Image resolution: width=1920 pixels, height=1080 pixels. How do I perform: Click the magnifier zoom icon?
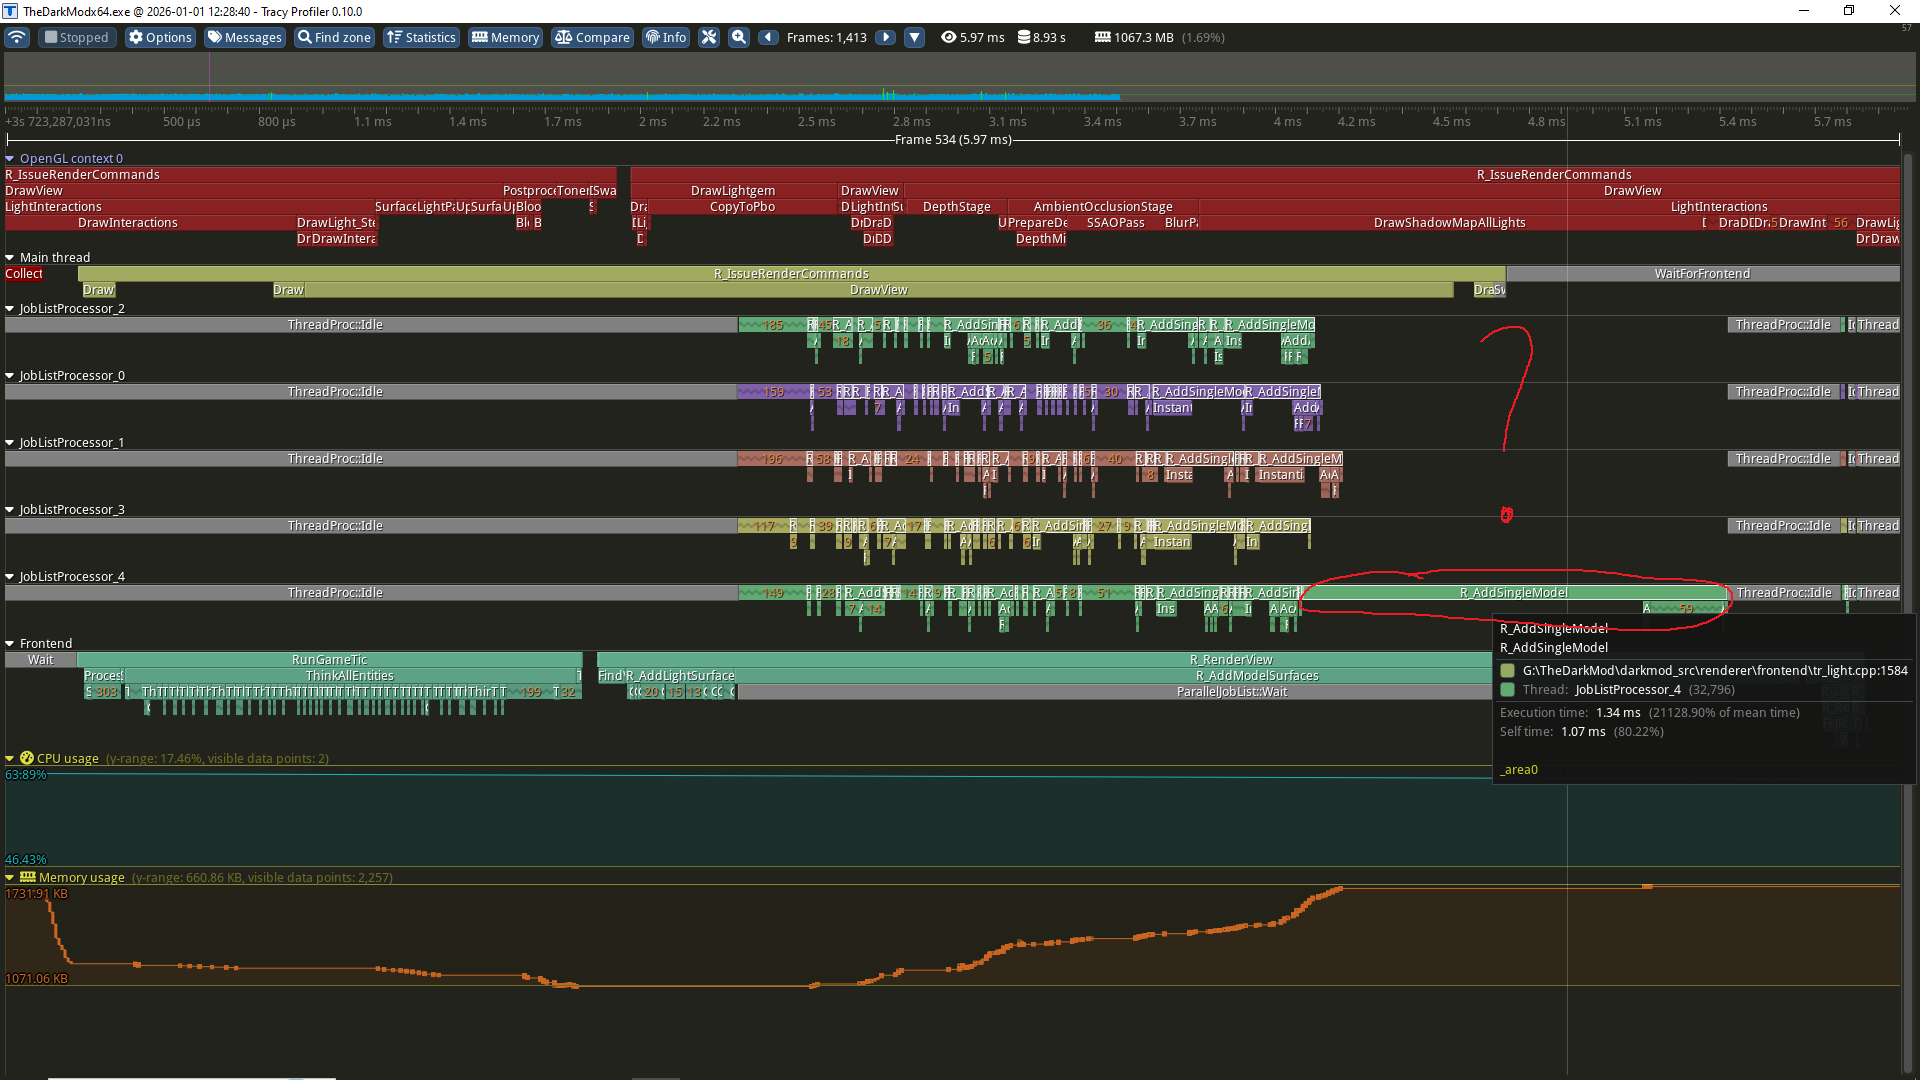tap(739, 37)
